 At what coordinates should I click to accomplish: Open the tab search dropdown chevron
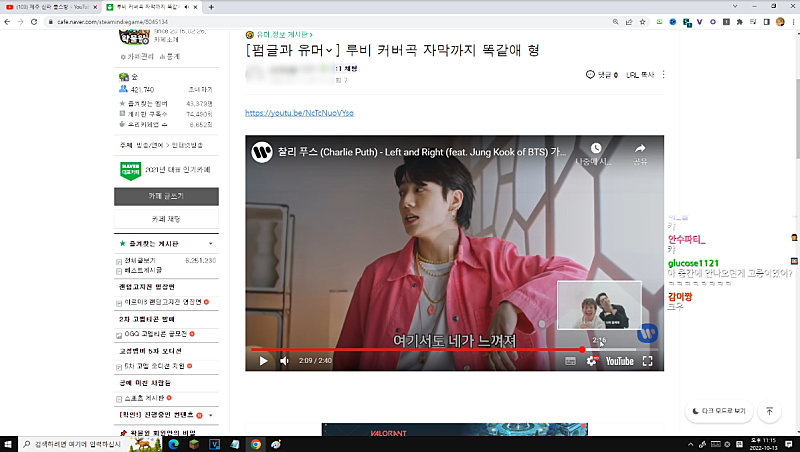pos(735,6)
